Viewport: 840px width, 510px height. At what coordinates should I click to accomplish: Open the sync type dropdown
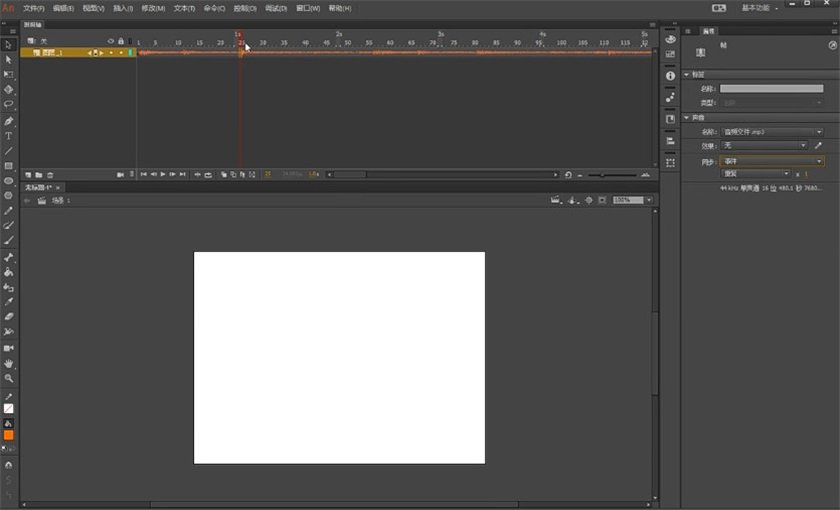(772, 161)
